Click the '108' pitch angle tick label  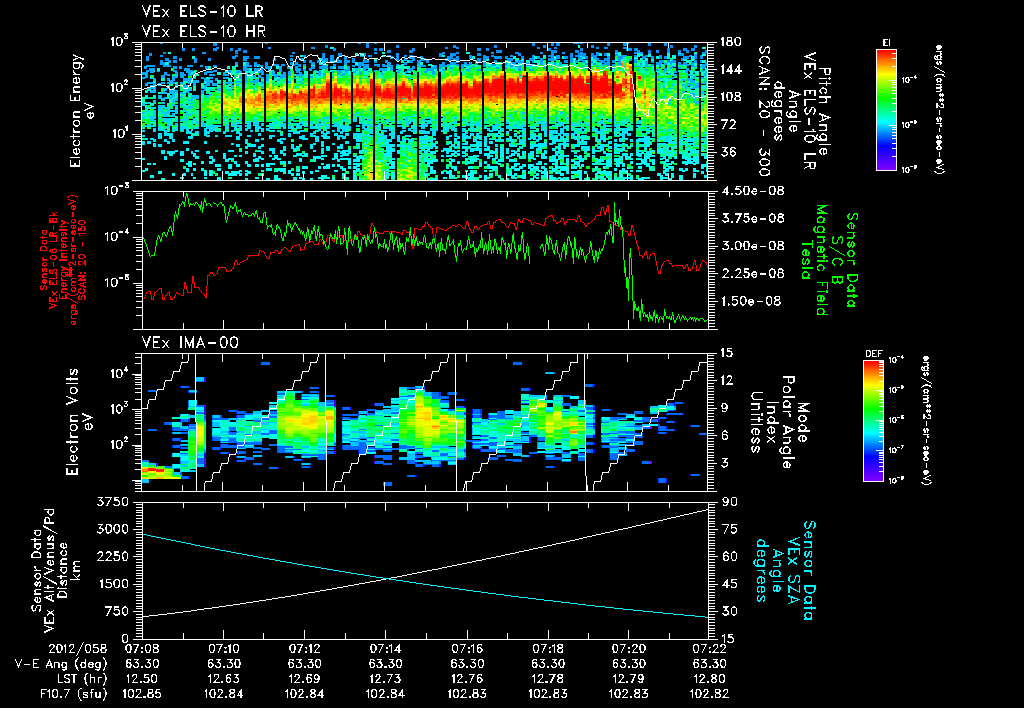729,97
